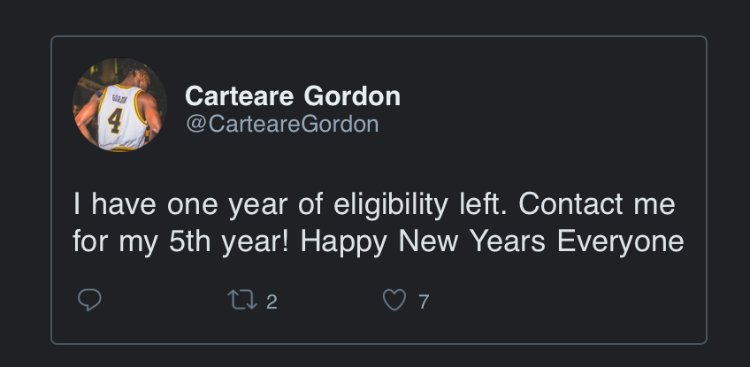Screen dimensions: 750x367
Task: Click the words "Contact me" in the tweet
Action: click(x=596, y=204)
